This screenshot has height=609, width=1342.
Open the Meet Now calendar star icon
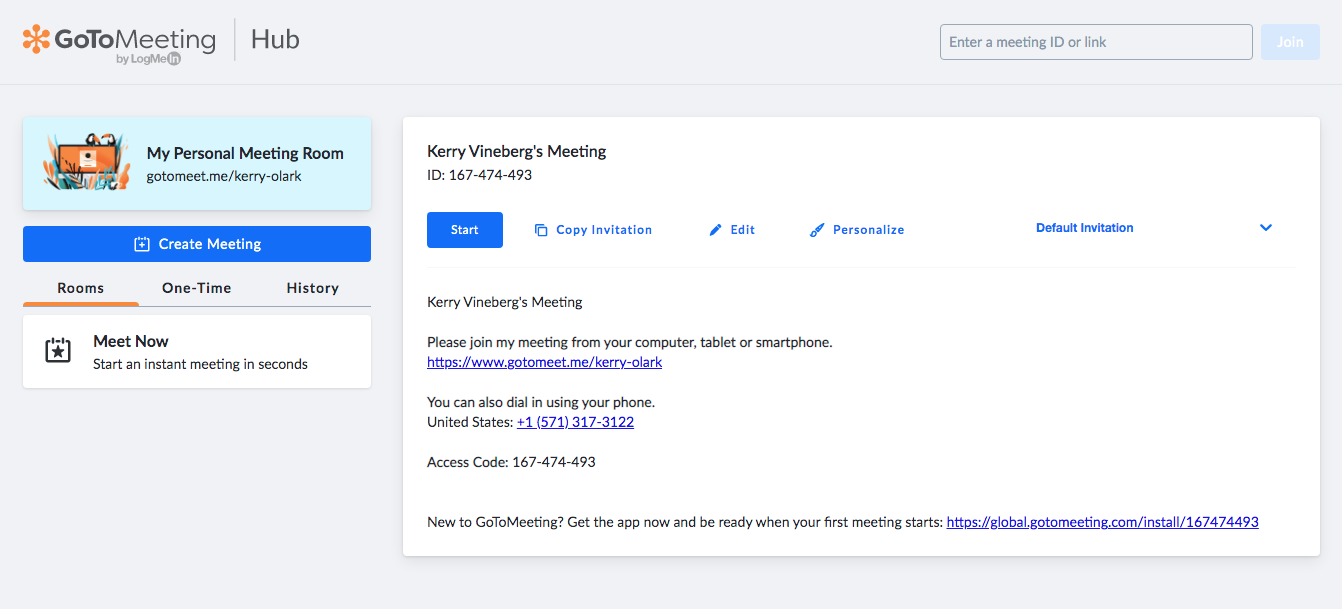(58, 351)
